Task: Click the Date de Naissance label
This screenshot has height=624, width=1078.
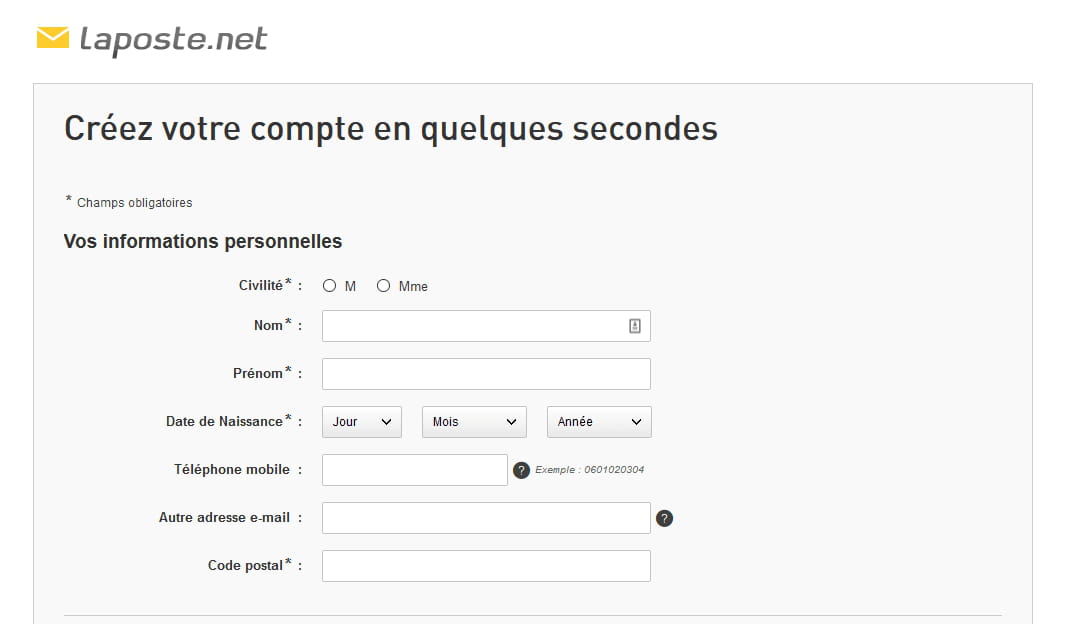Action: tap(224, 422)
